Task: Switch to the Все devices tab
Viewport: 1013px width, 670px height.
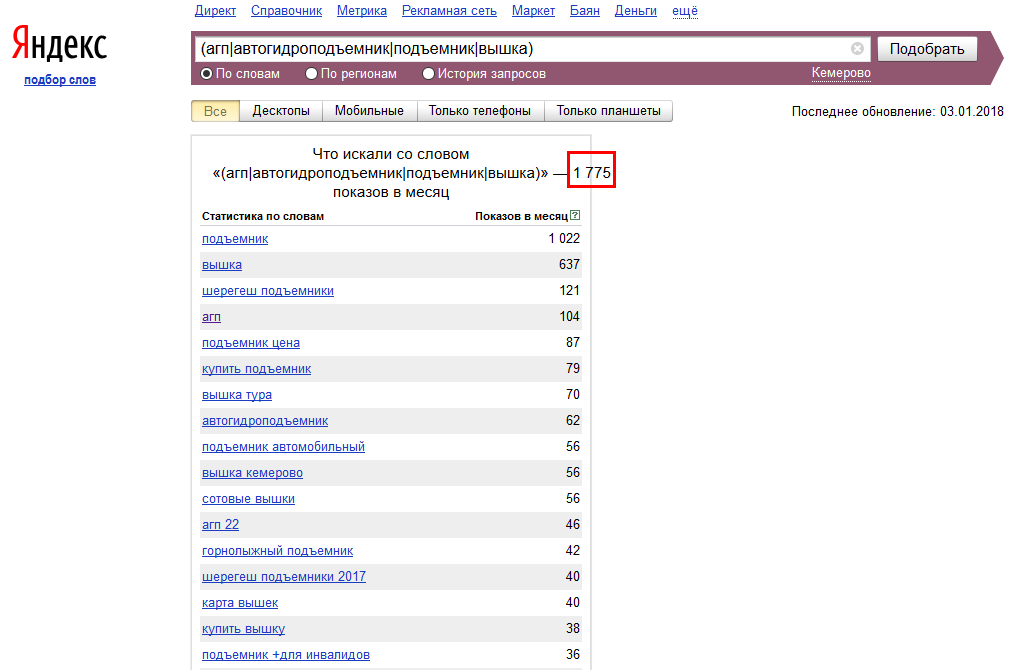Action: tap(215, 111)
